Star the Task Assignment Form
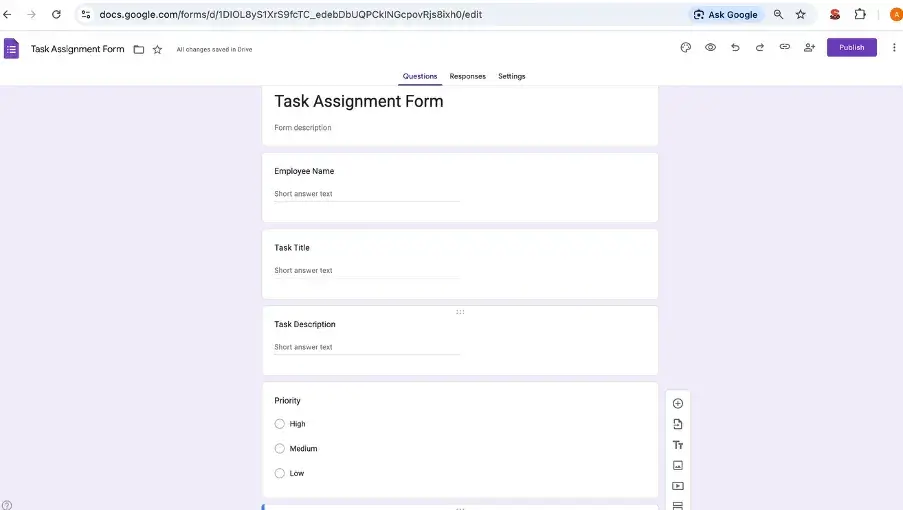Image resolution: width=904 pixels, height=510 pixels. click(157, 50)
